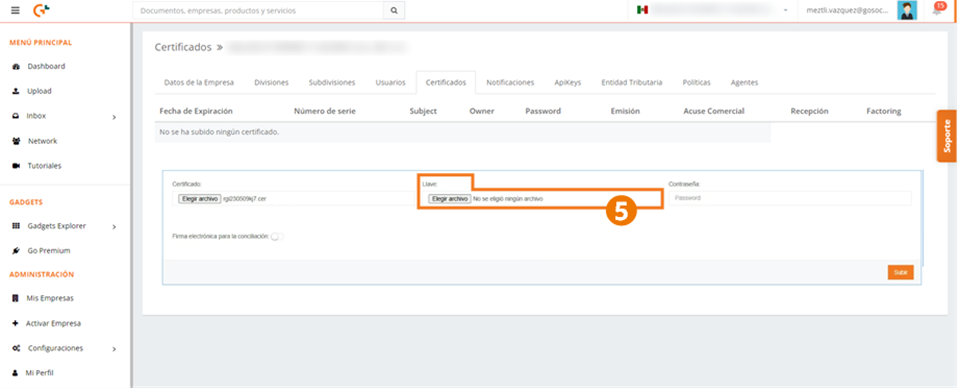Click the Mis Empresas building icon
The height and width of the screenshot is (389, 960).
[x=16, y=298]
